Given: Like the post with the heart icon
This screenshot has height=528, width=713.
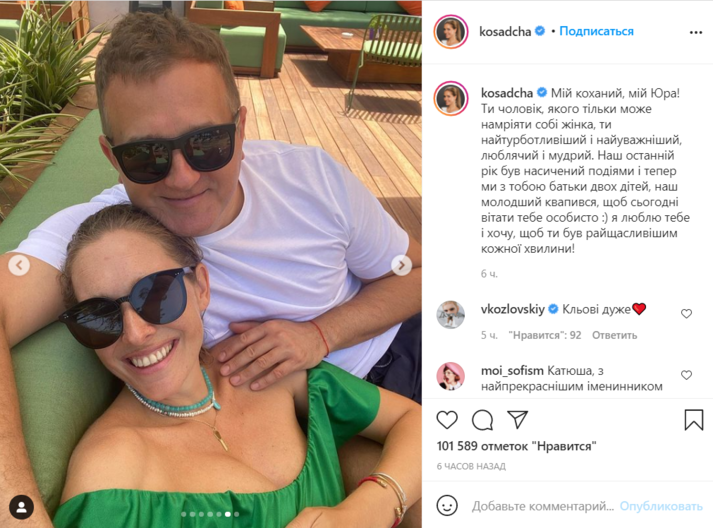Looking at the screenshot, I should (447, 420).
